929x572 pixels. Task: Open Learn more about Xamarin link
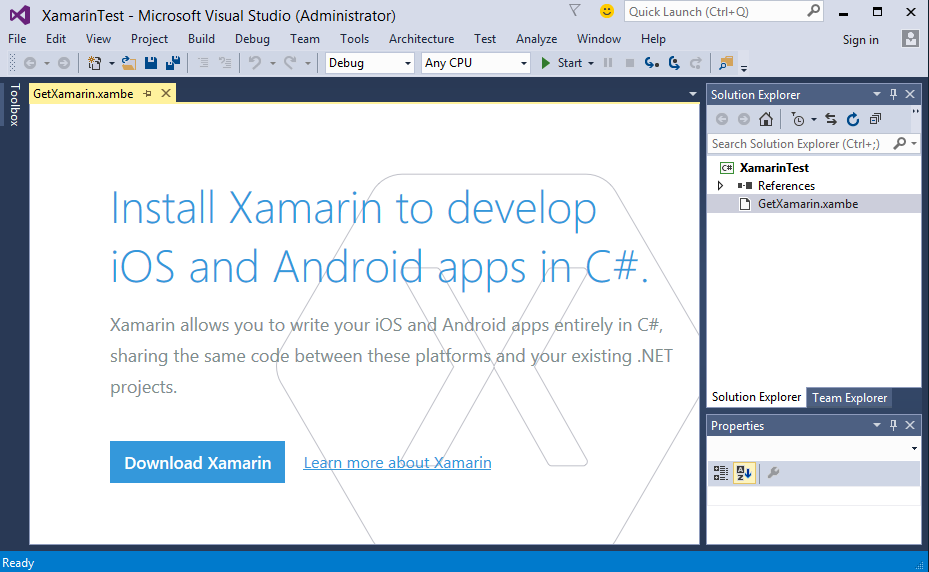point(397,462)
